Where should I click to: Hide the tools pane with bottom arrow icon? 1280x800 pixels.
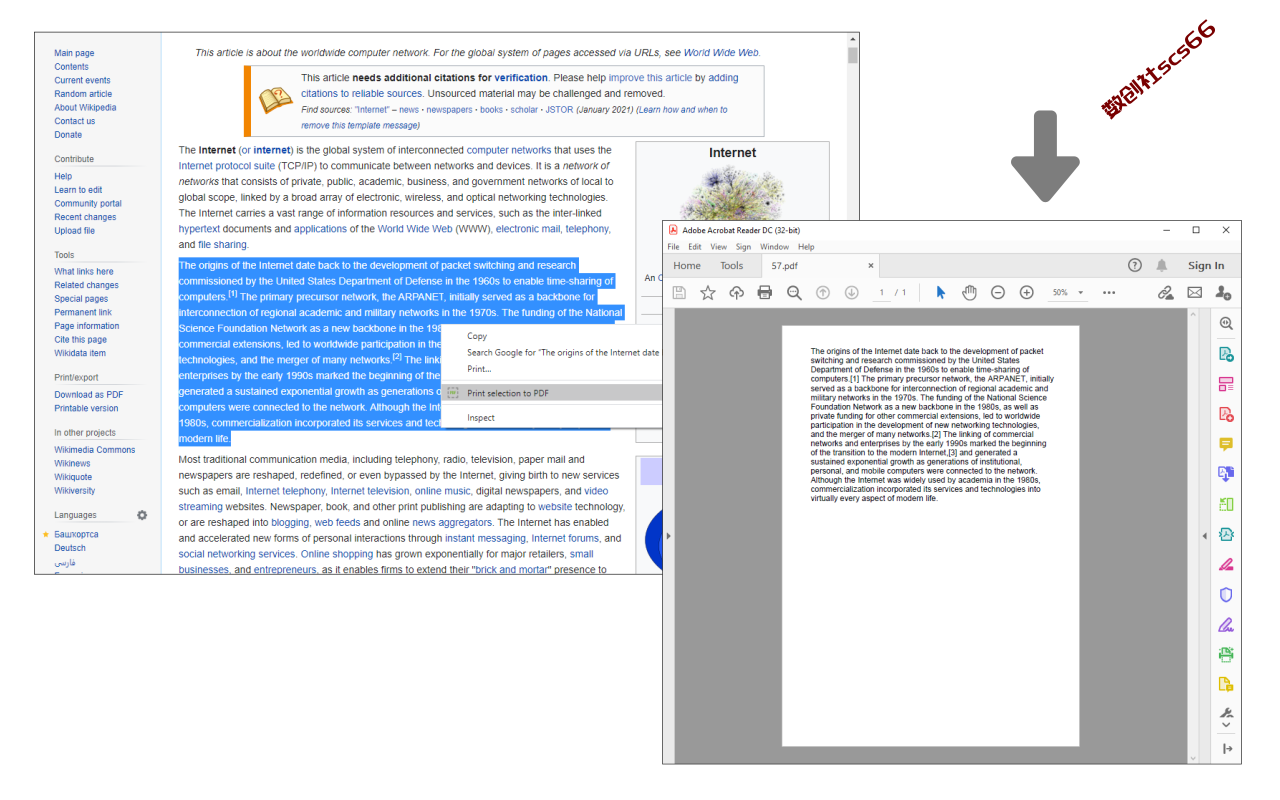click(1227, 748)
